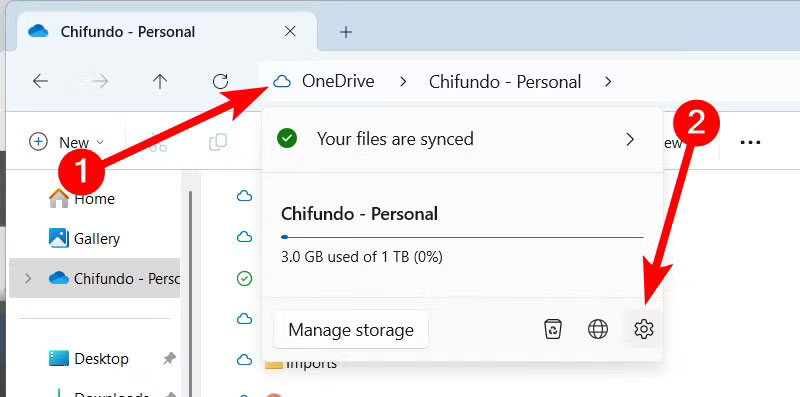Navigate up one folder level
800x397 pixels.
tap(160, 81)
